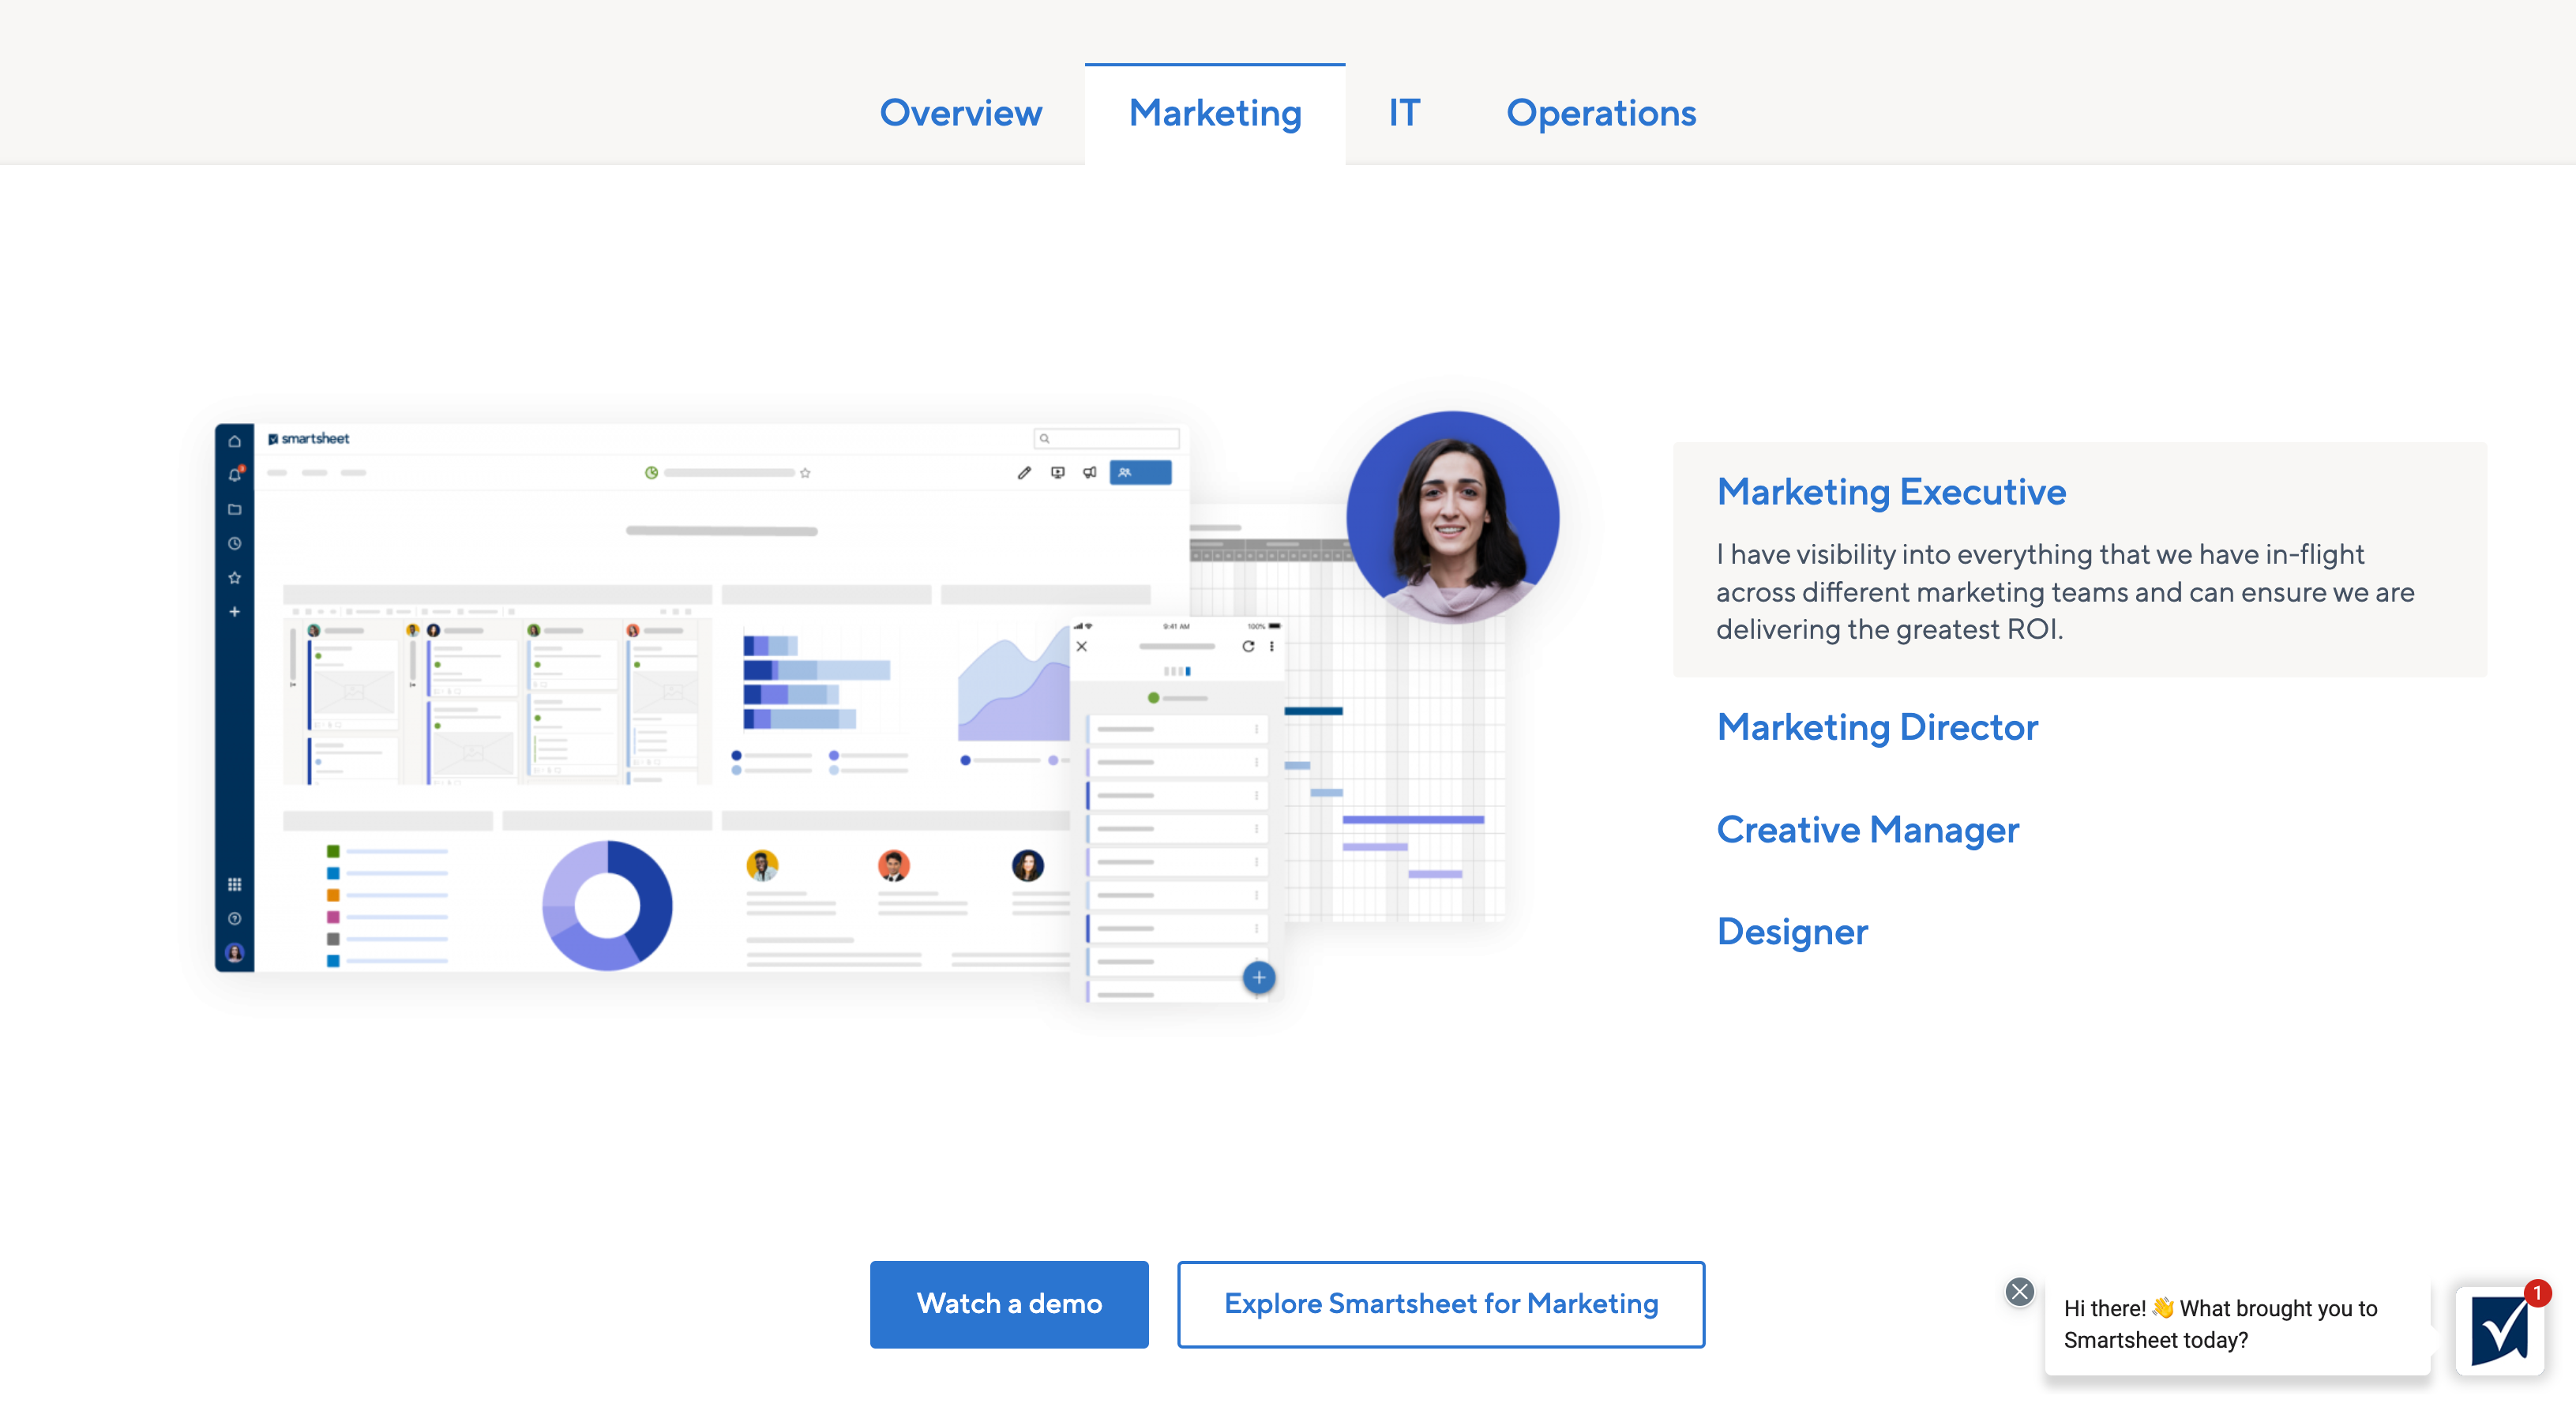Switch to the Operations tab
This screenshot has width=2576, height=1407.
click(x=1601, y=113)
